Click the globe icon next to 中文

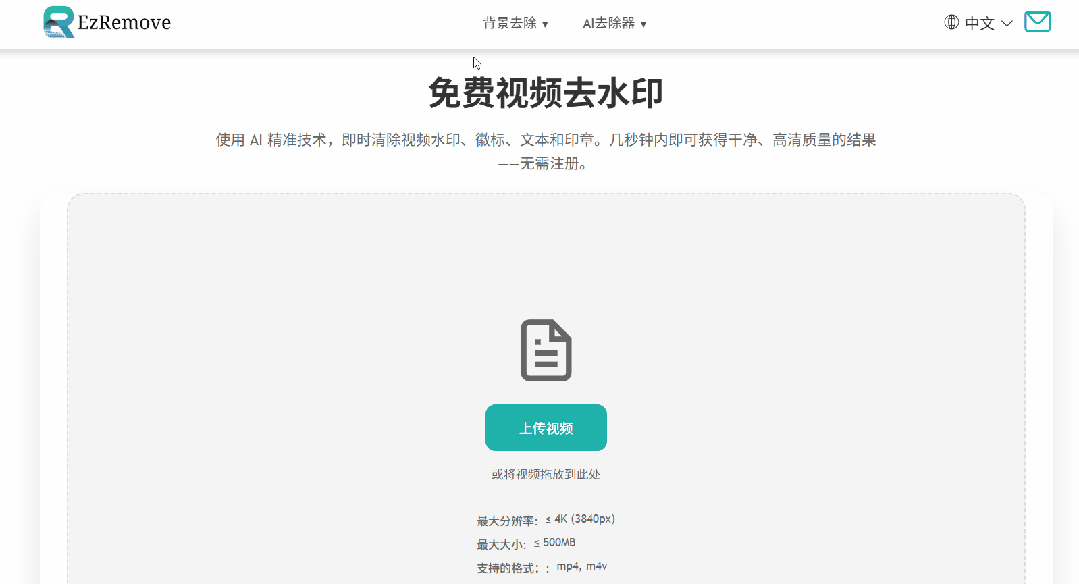tap(949, 22)
